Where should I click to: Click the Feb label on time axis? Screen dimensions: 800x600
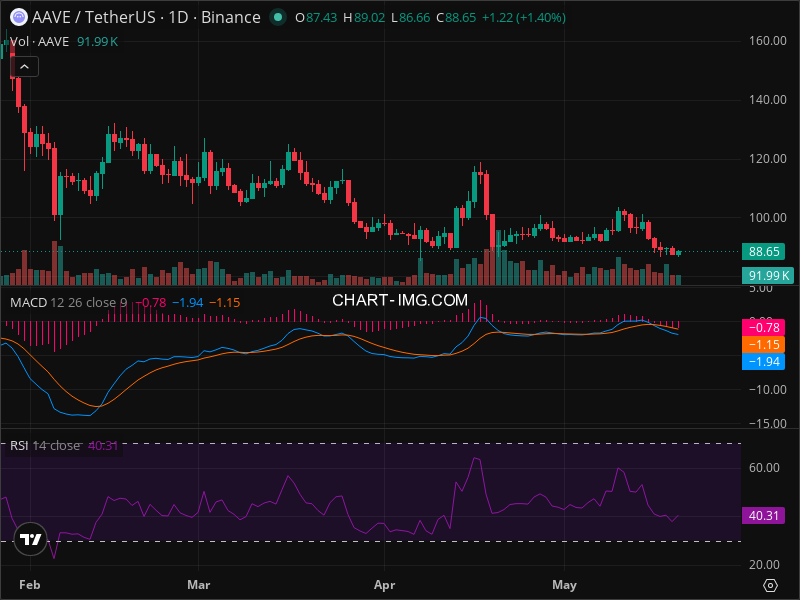coord(30,585)
